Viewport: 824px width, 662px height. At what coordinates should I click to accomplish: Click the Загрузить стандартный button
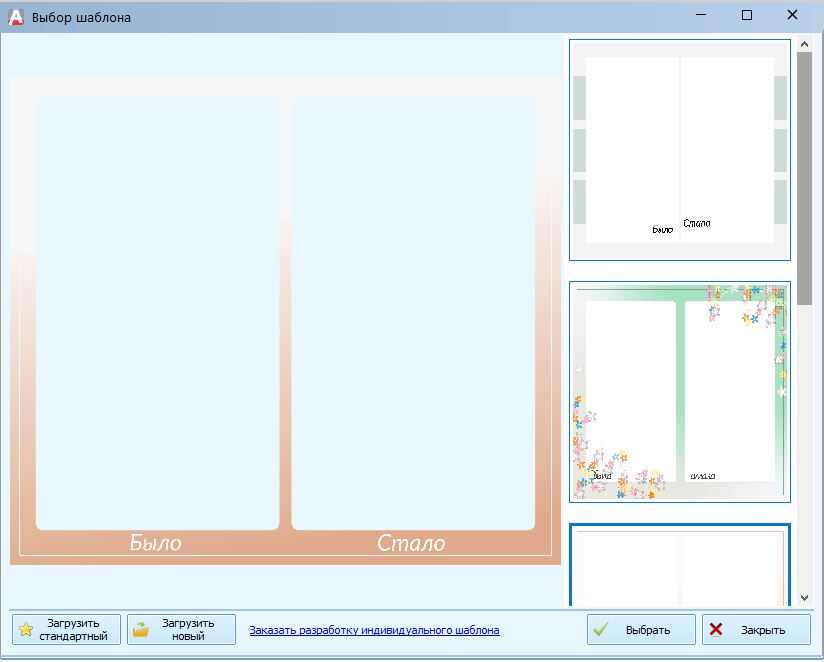[66, 629]
